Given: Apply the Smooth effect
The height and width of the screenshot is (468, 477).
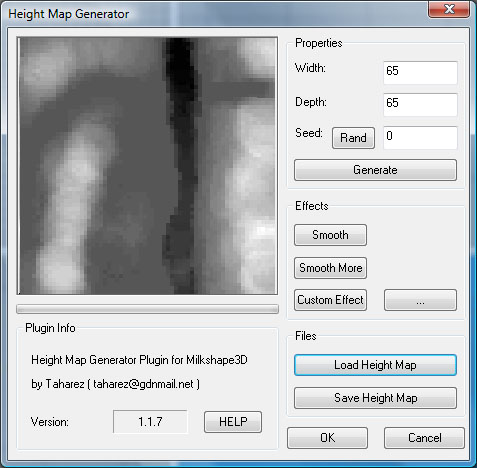Looking at the screenshot, I should [330, 235].
